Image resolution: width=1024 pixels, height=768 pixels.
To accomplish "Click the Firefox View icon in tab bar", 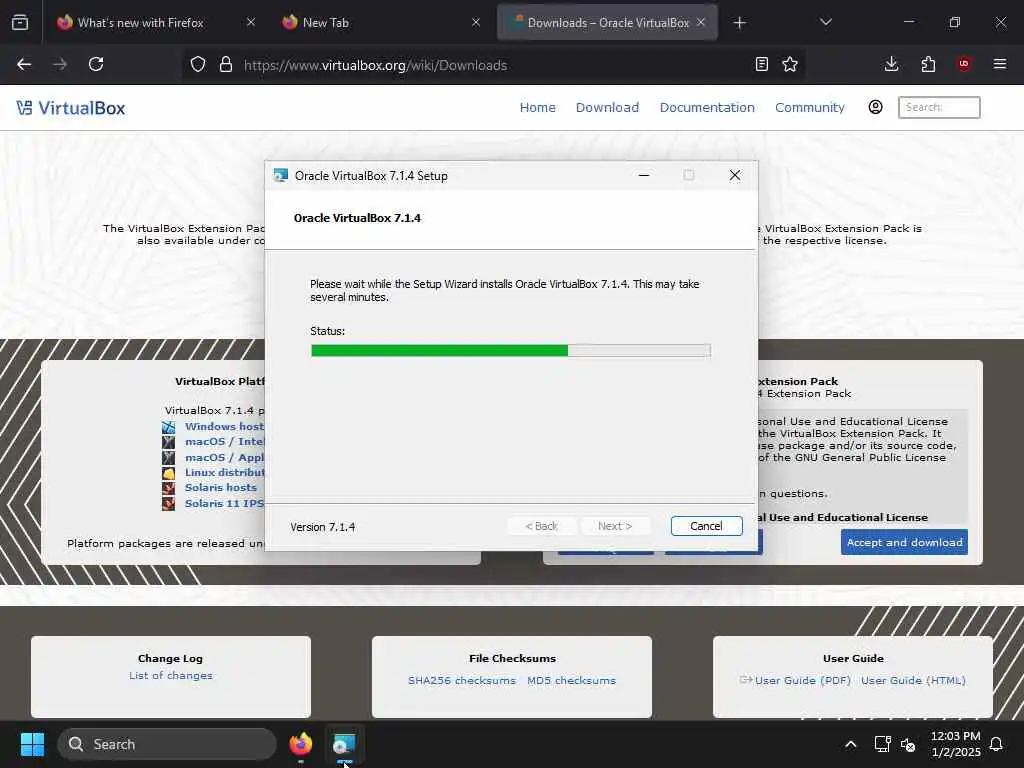I will point(20,22).
